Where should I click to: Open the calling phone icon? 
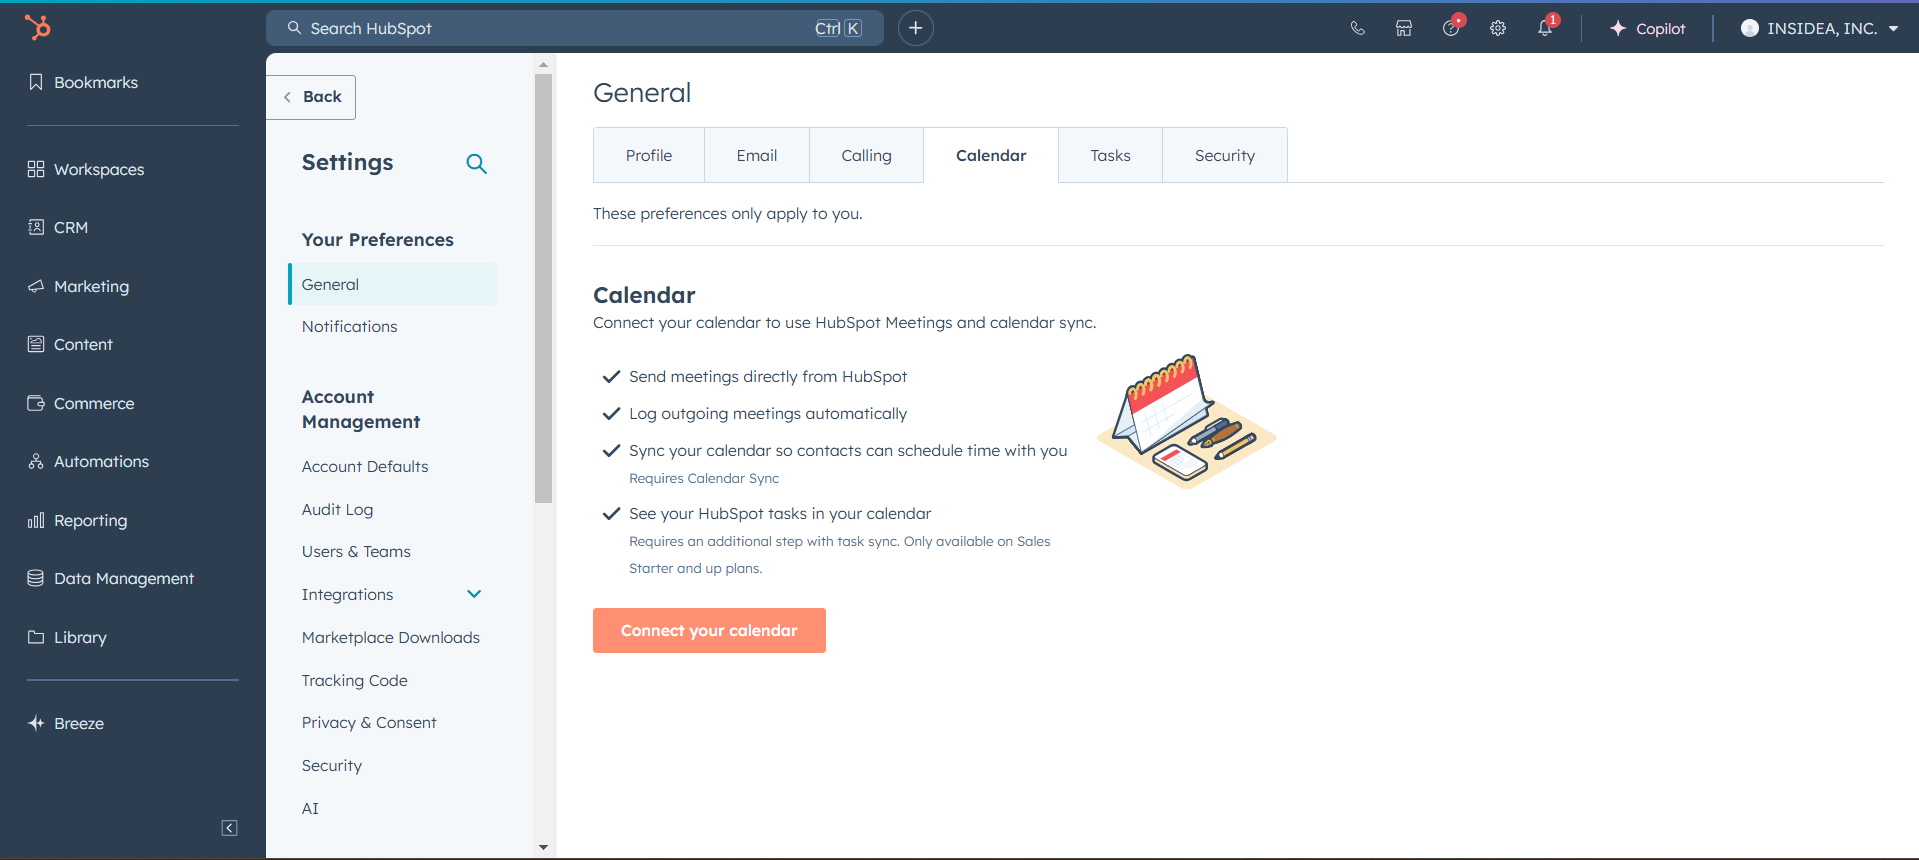pos(1357,28)
